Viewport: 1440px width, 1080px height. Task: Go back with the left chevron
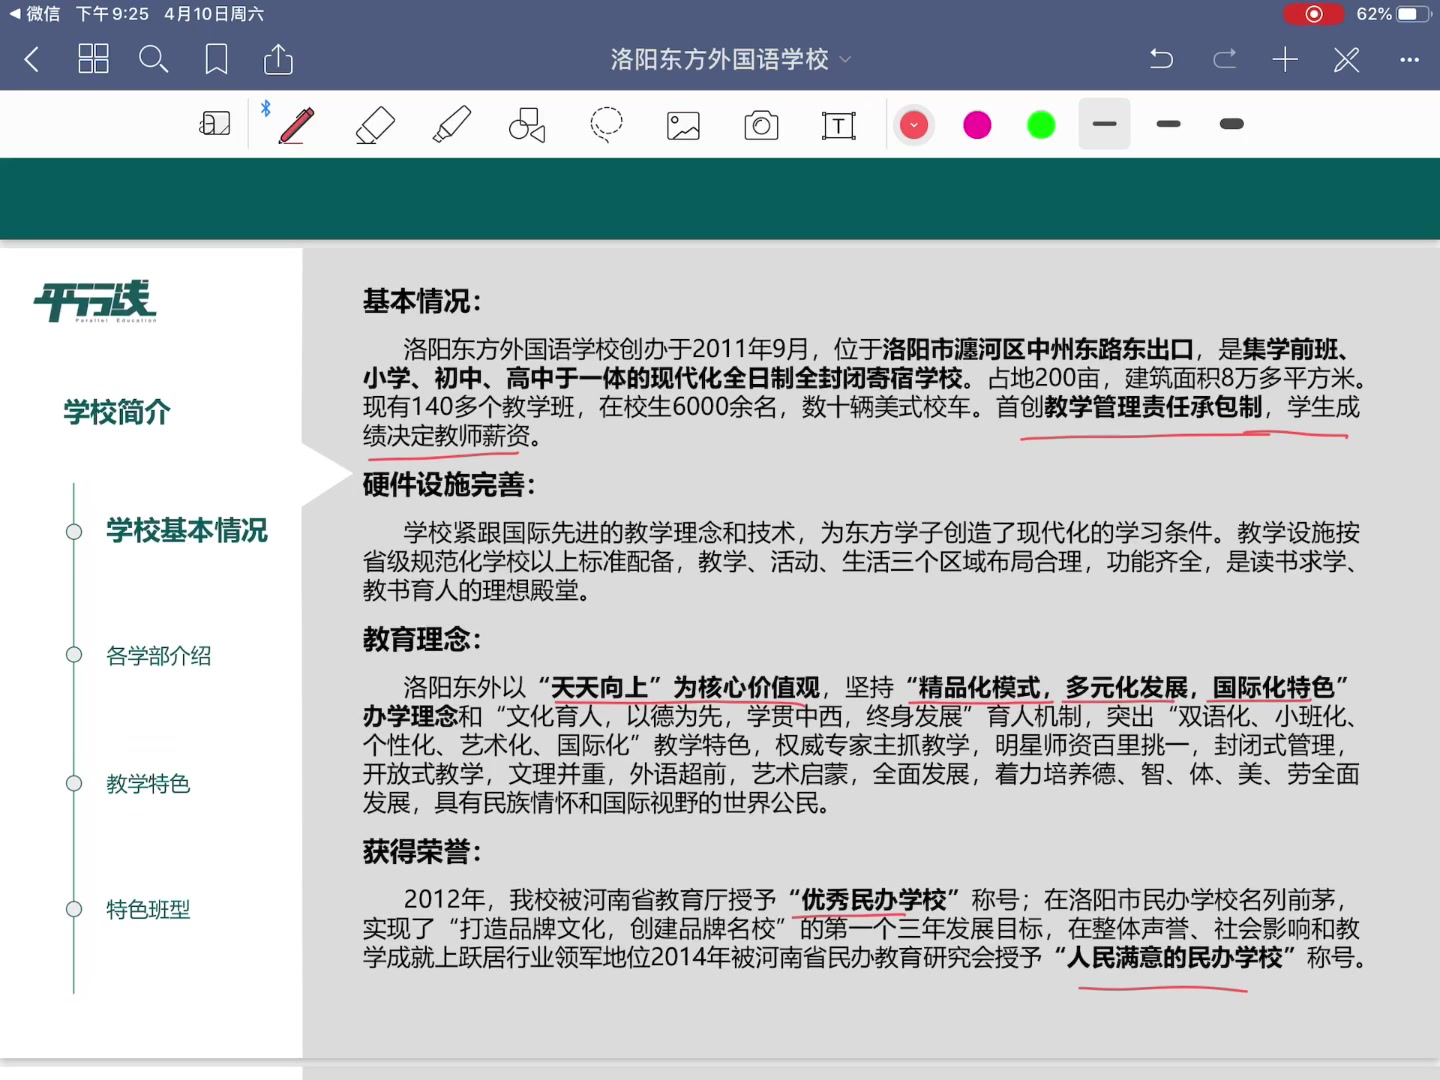click(32, 60)
